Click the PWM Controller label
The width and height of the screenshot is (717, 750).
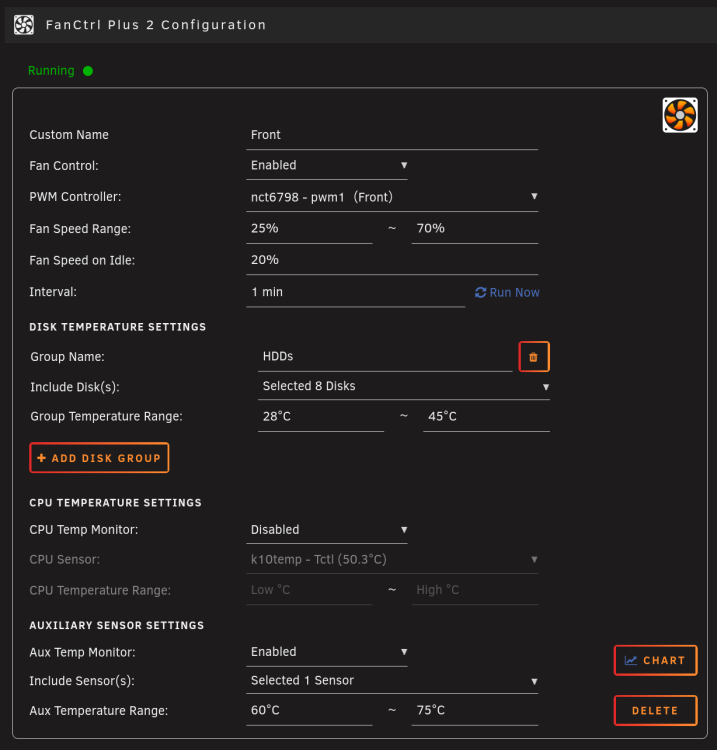click(75, 197)
